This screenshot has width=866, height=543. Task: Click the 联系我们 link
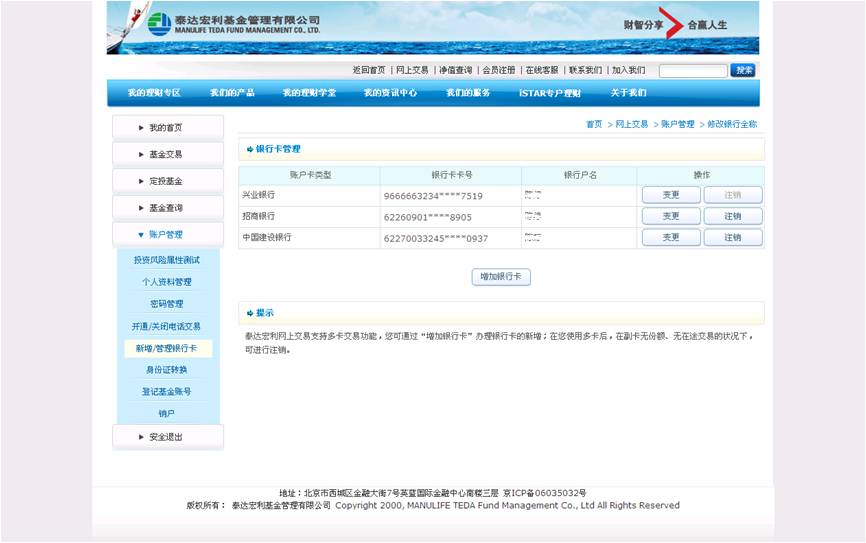(x=585, y=70)
